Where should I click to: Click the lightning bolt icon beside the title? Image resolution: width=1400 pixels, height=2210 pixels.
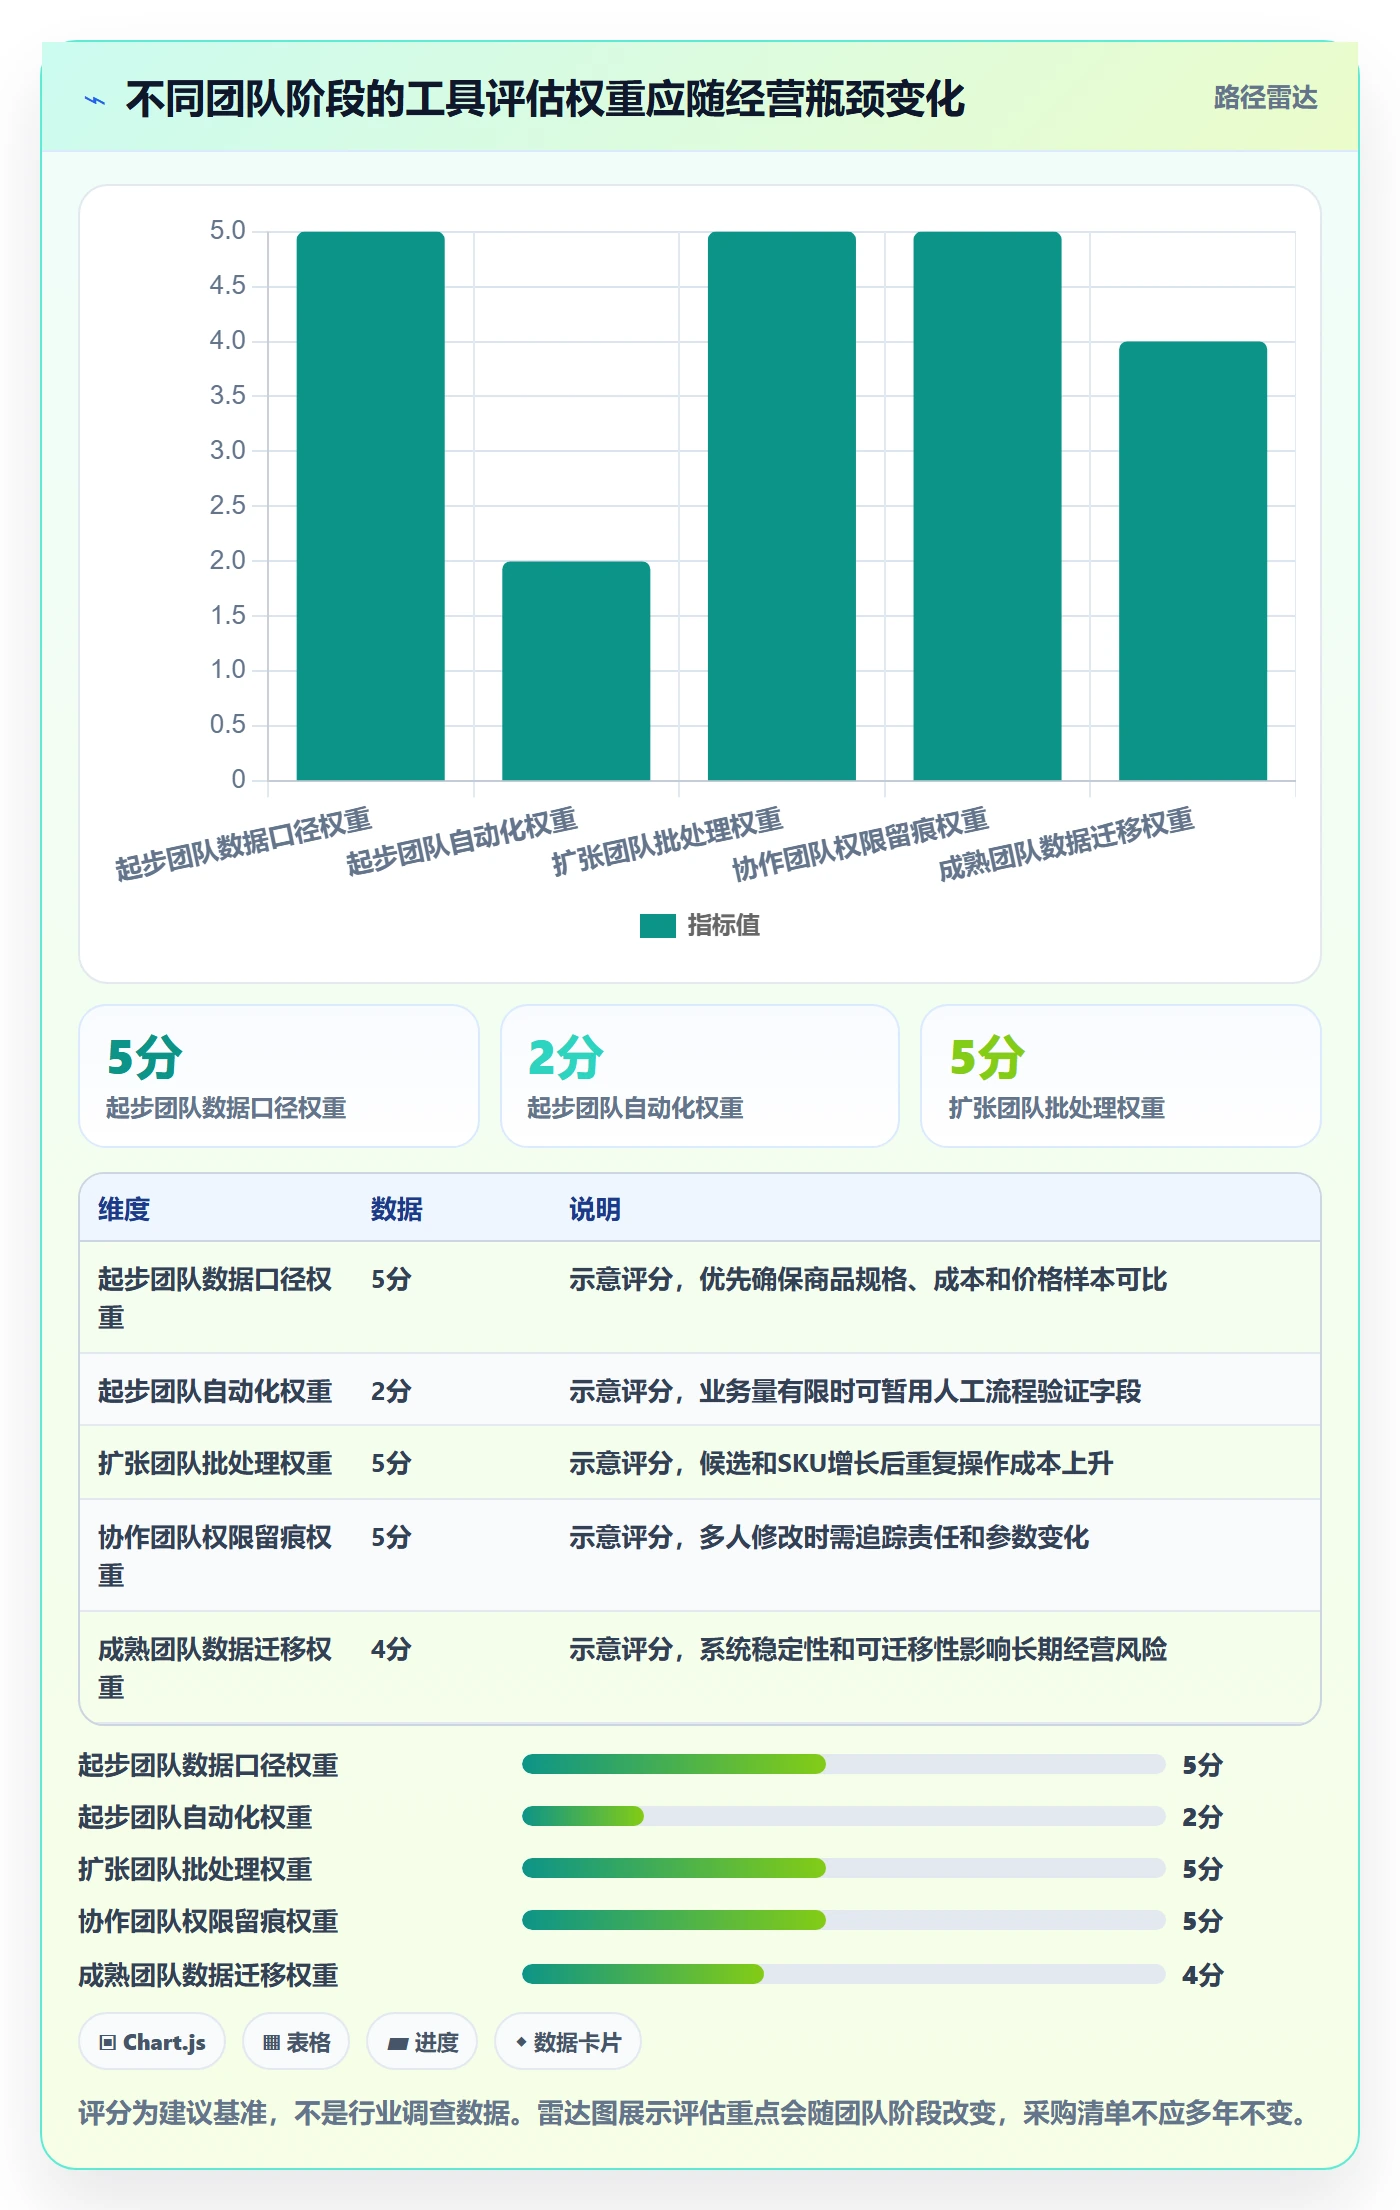click(95, 100)
